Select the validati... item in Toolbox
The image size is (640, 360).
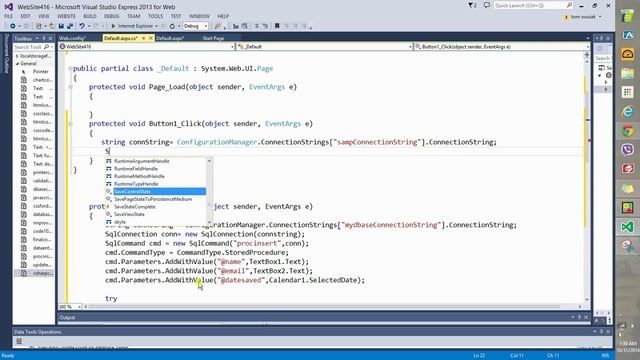(37, 181)
